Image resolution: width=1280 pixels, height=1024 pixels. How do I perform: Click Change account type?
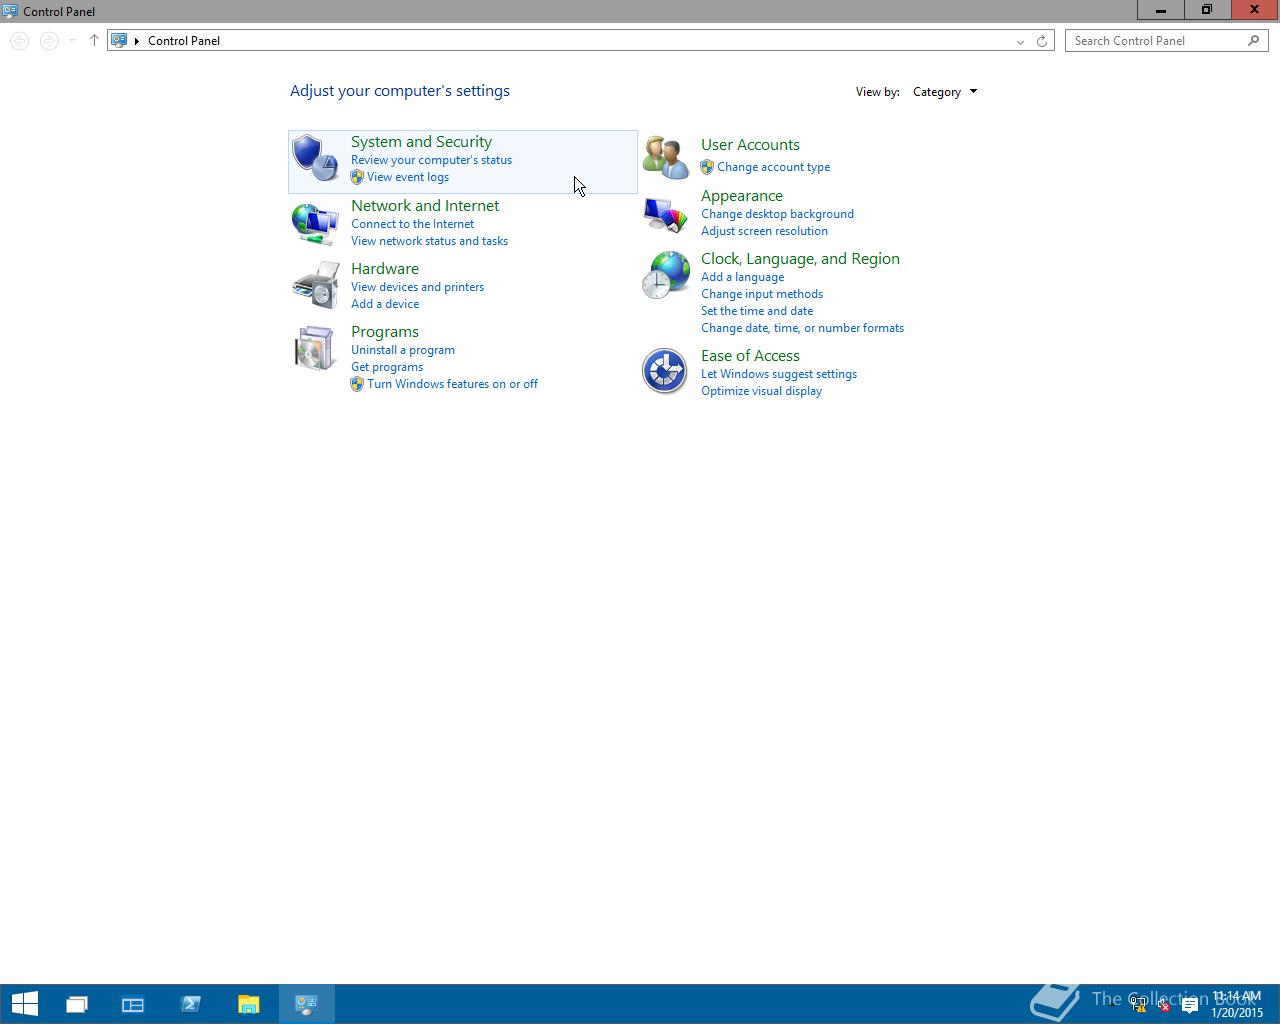(773, 167)
